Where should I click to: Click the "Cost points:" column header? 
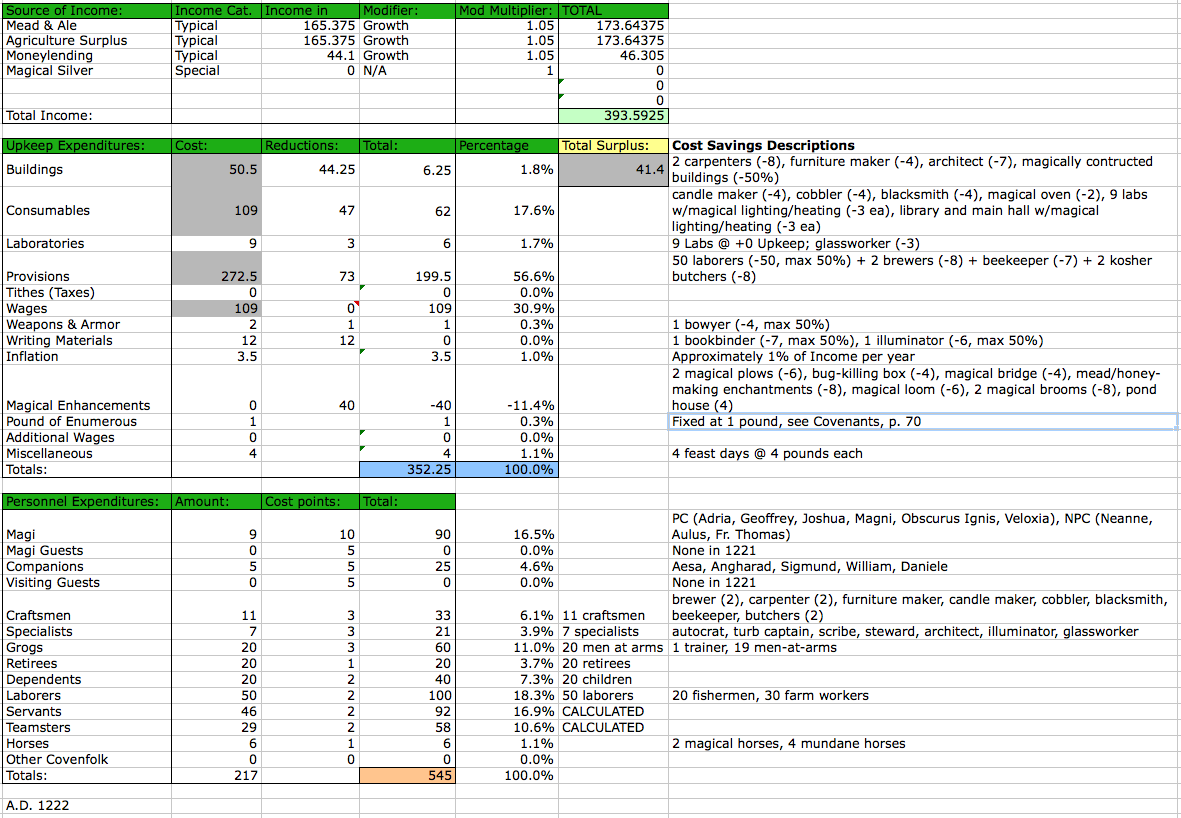pyautogui.click(x=310, y=501)
